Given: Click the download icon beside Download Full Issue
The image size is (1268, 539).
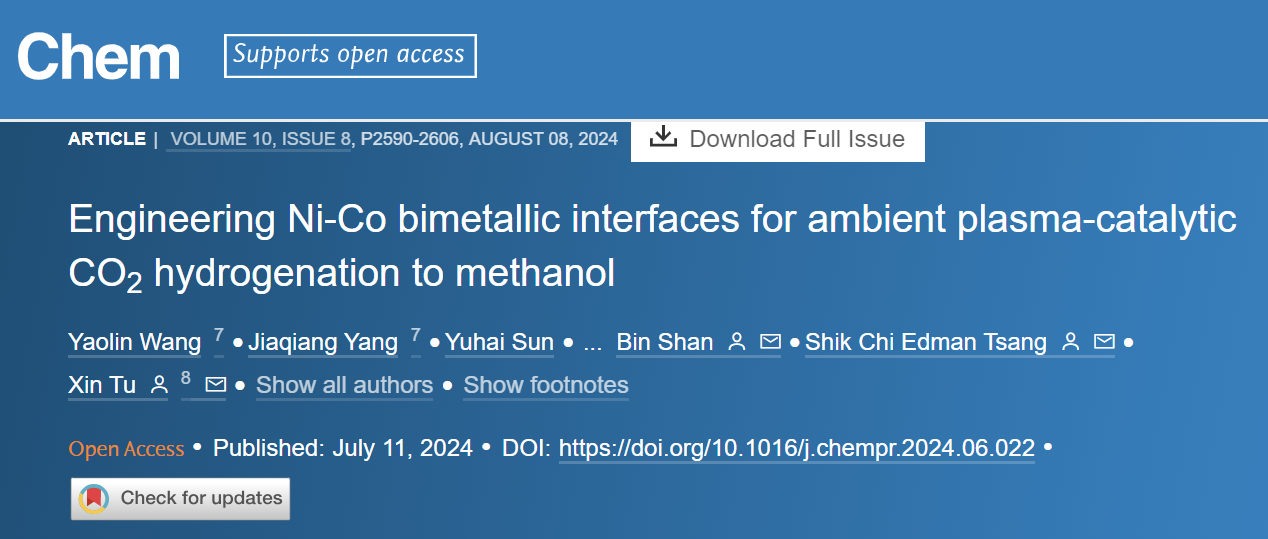Looking at the screenshot, I should click(663, 137).
